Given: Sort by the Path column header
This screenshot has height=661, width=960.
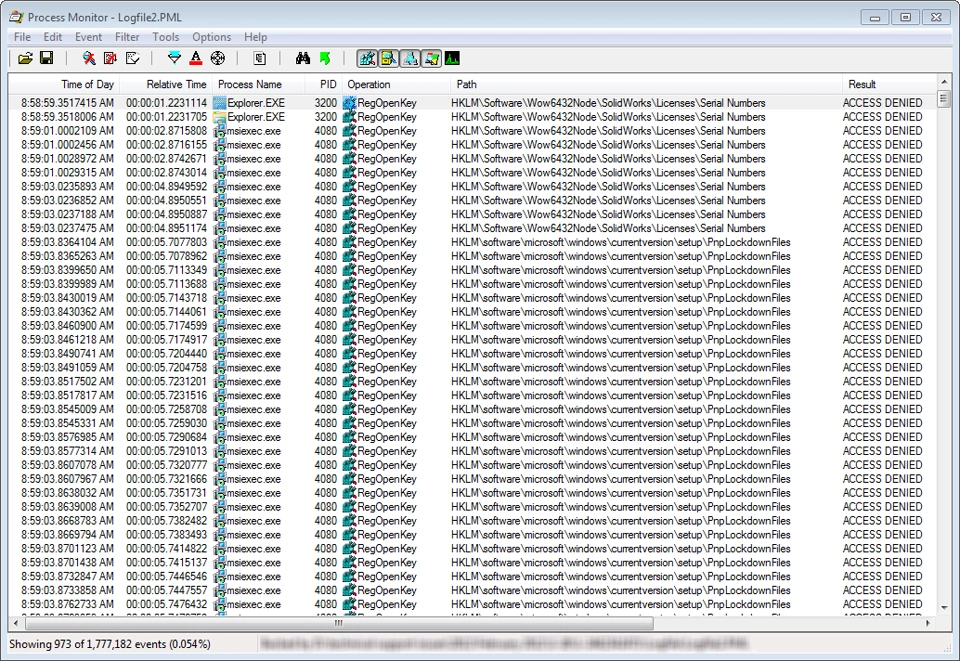Looking at the screenshot, I should (646, 84).
